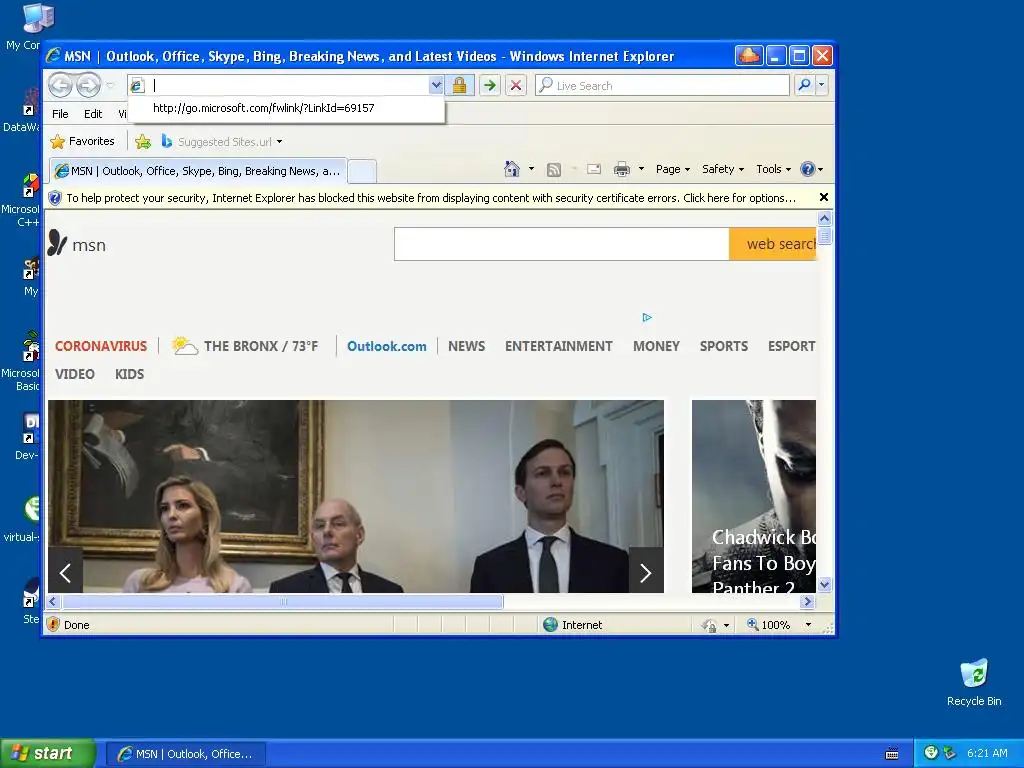Click the horizontal scrollbar right arrow
This screenshot has height=768, width=1024.
[807, 601]
